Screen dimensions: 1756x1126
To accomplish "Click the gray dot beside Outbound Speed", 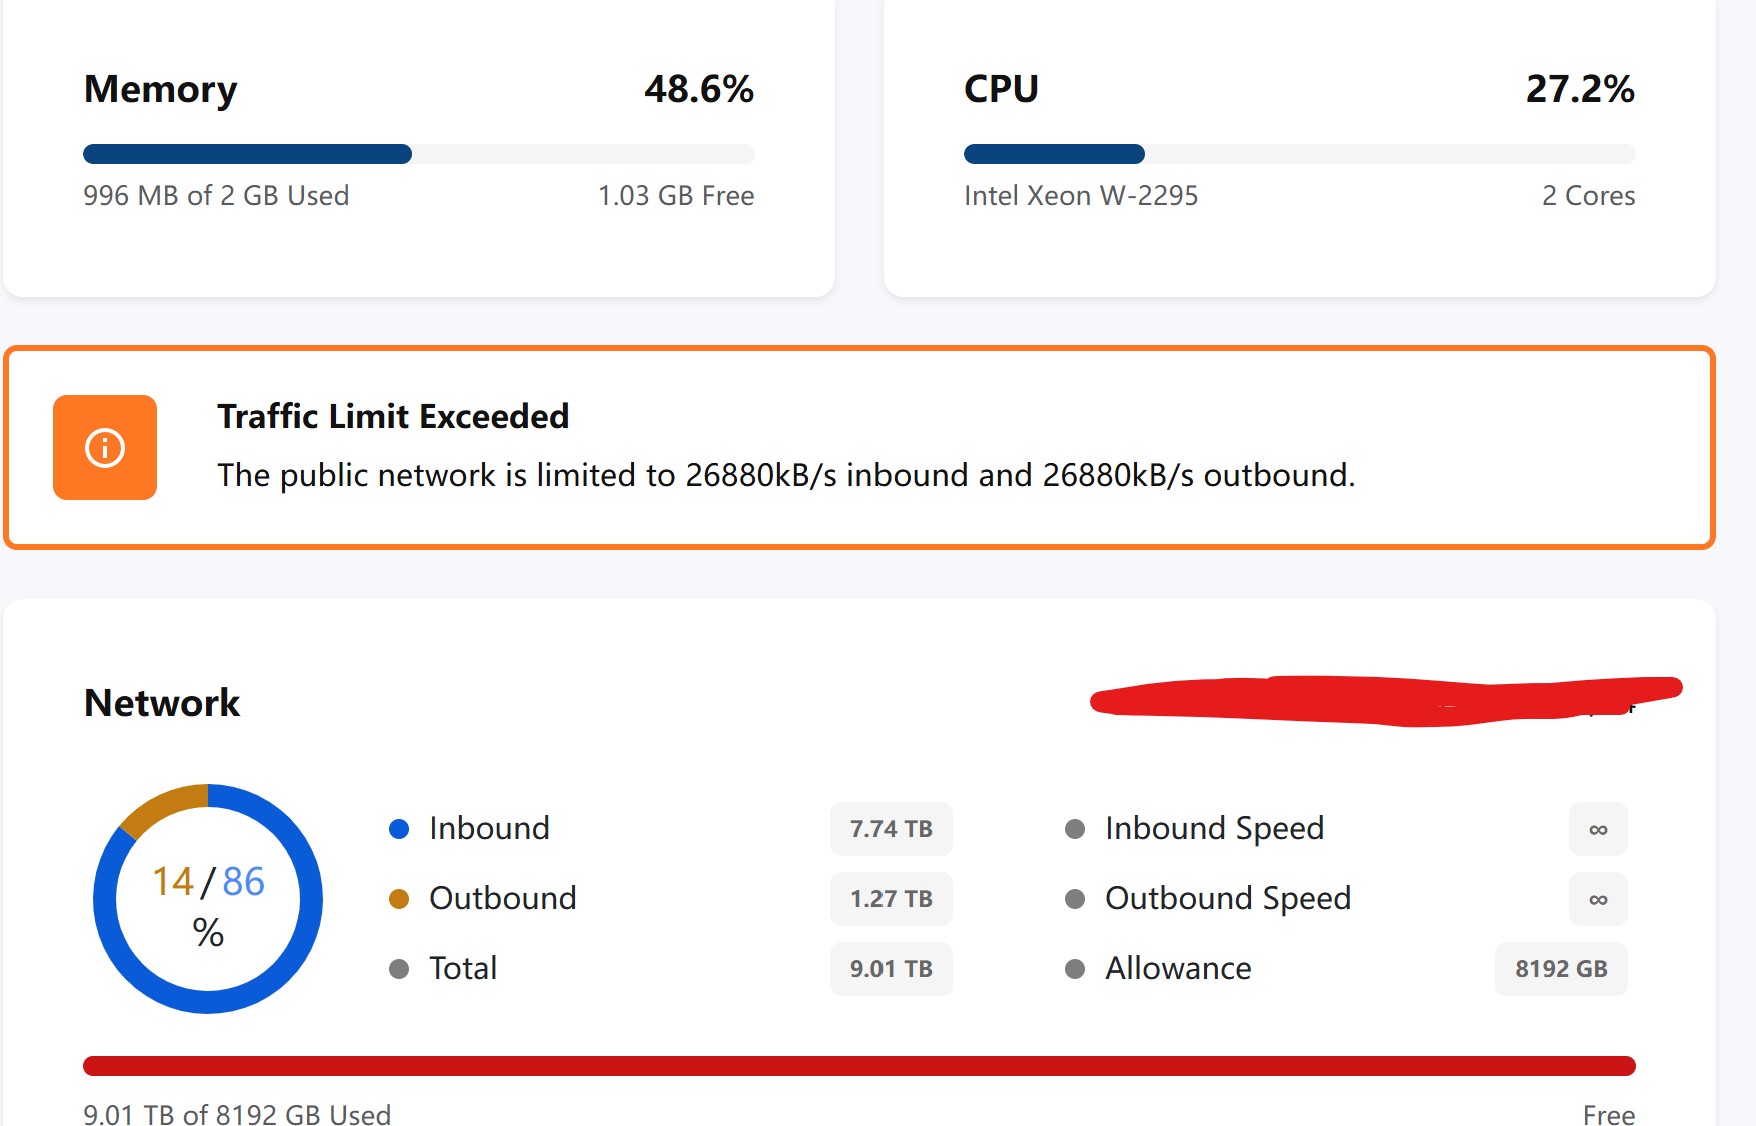I will tap(1075, 899).
